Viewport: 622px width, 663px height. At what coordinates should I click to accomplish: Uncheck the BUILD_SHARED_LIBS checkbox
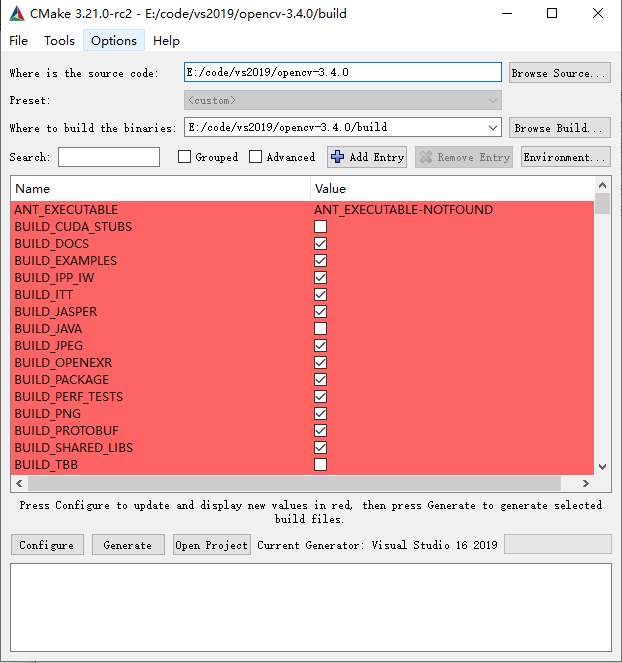321,447
